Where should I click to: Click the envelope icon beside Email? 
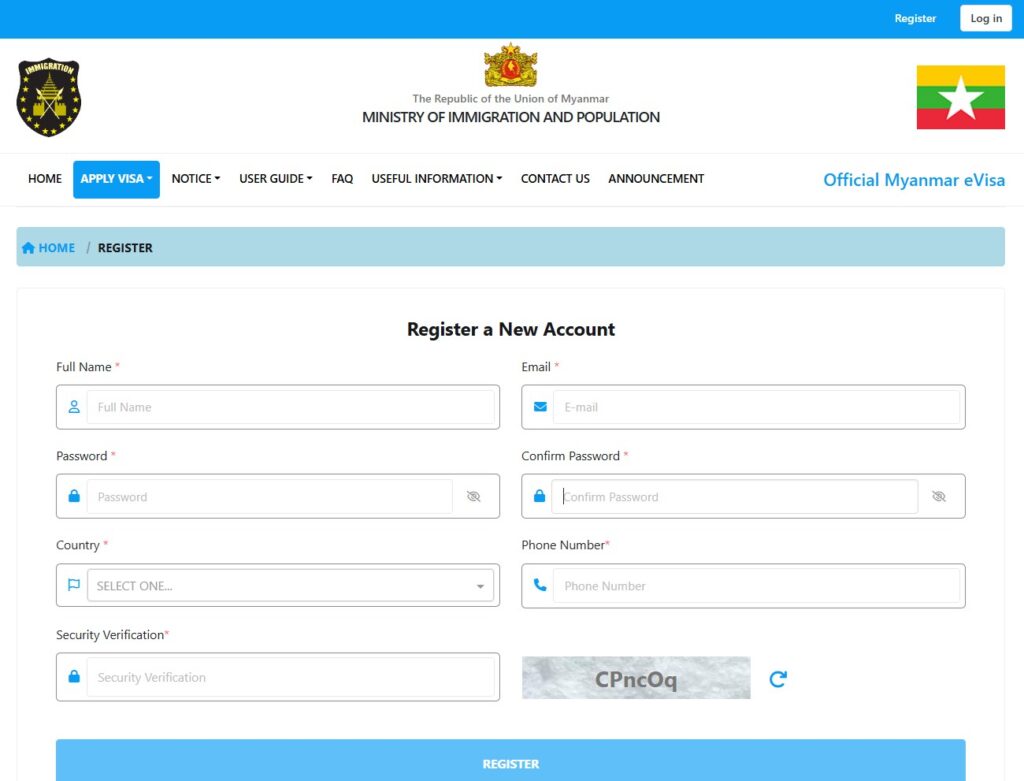tap(540, 407)
